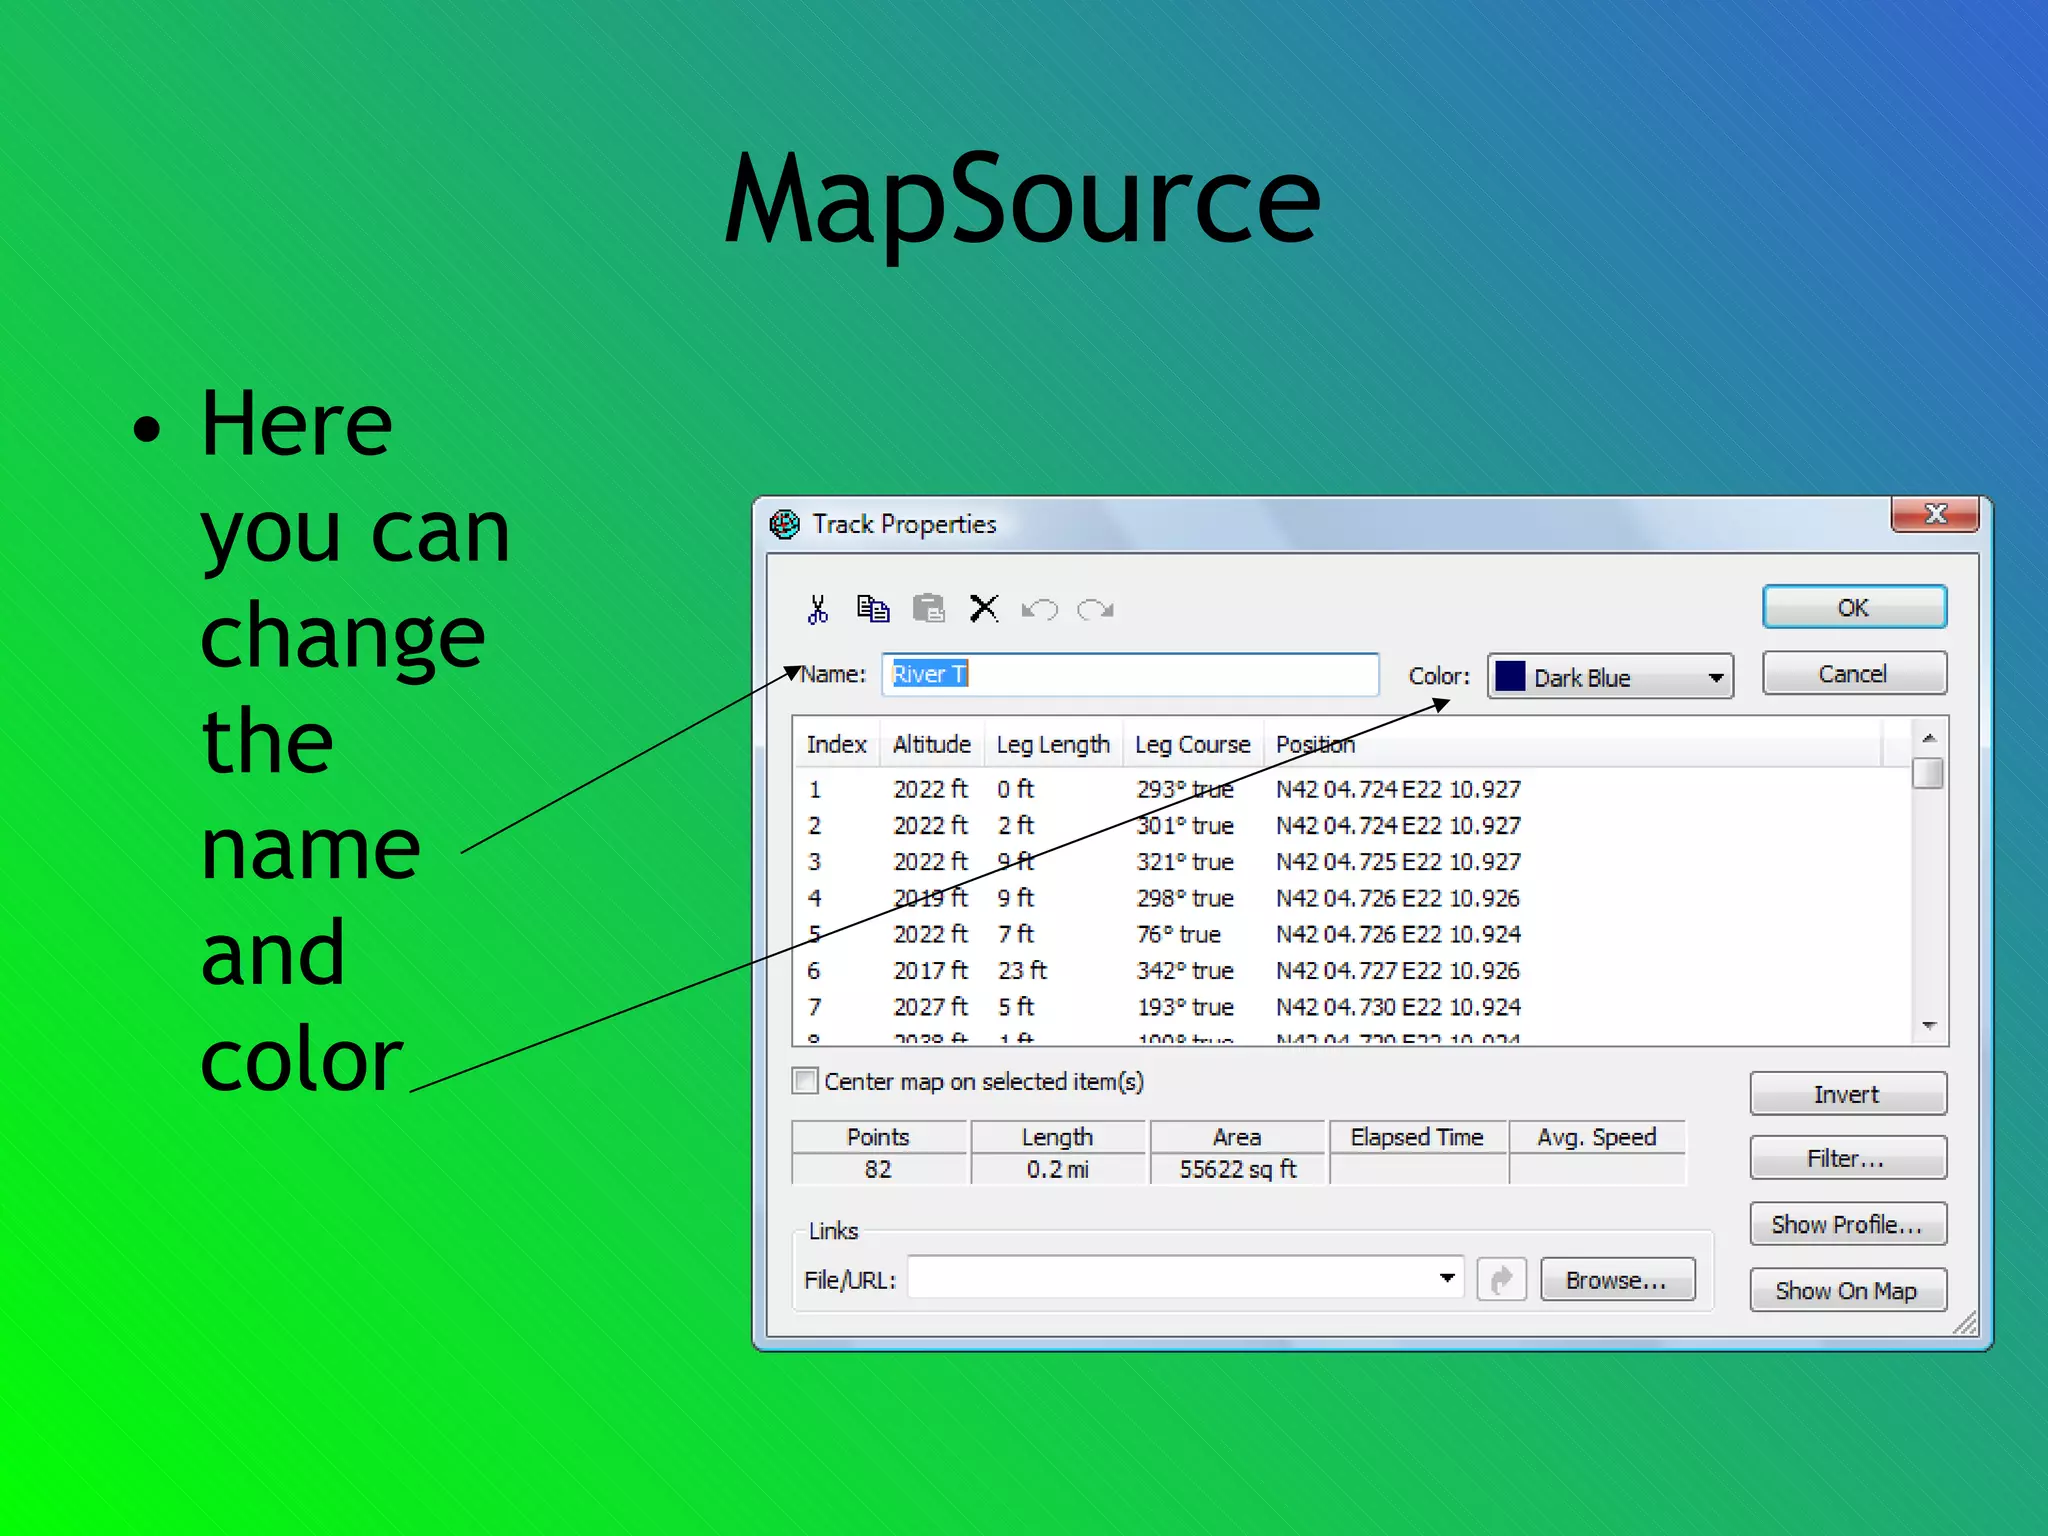Click the list scroll-down arrow
The image size is (2048, 1536).
1929,1026
